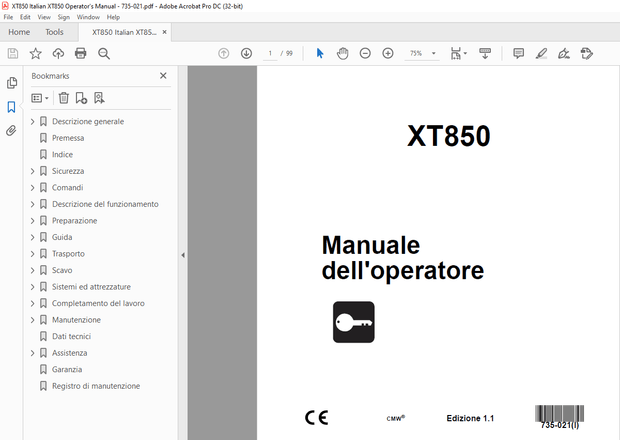The width and height of the screenshot is (620, 440).
Task: Expand the Preparazione bookmark
Action: click(x=33, y=221)
